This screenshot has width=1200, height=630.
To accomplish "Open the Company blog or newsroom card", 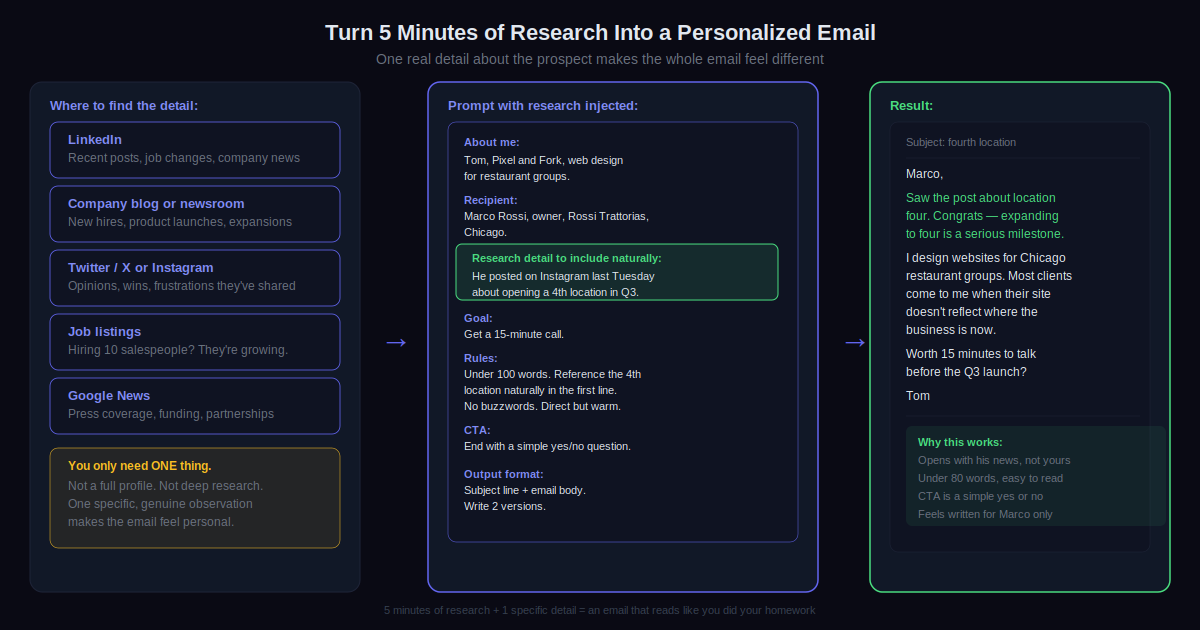I will [195, 213].
